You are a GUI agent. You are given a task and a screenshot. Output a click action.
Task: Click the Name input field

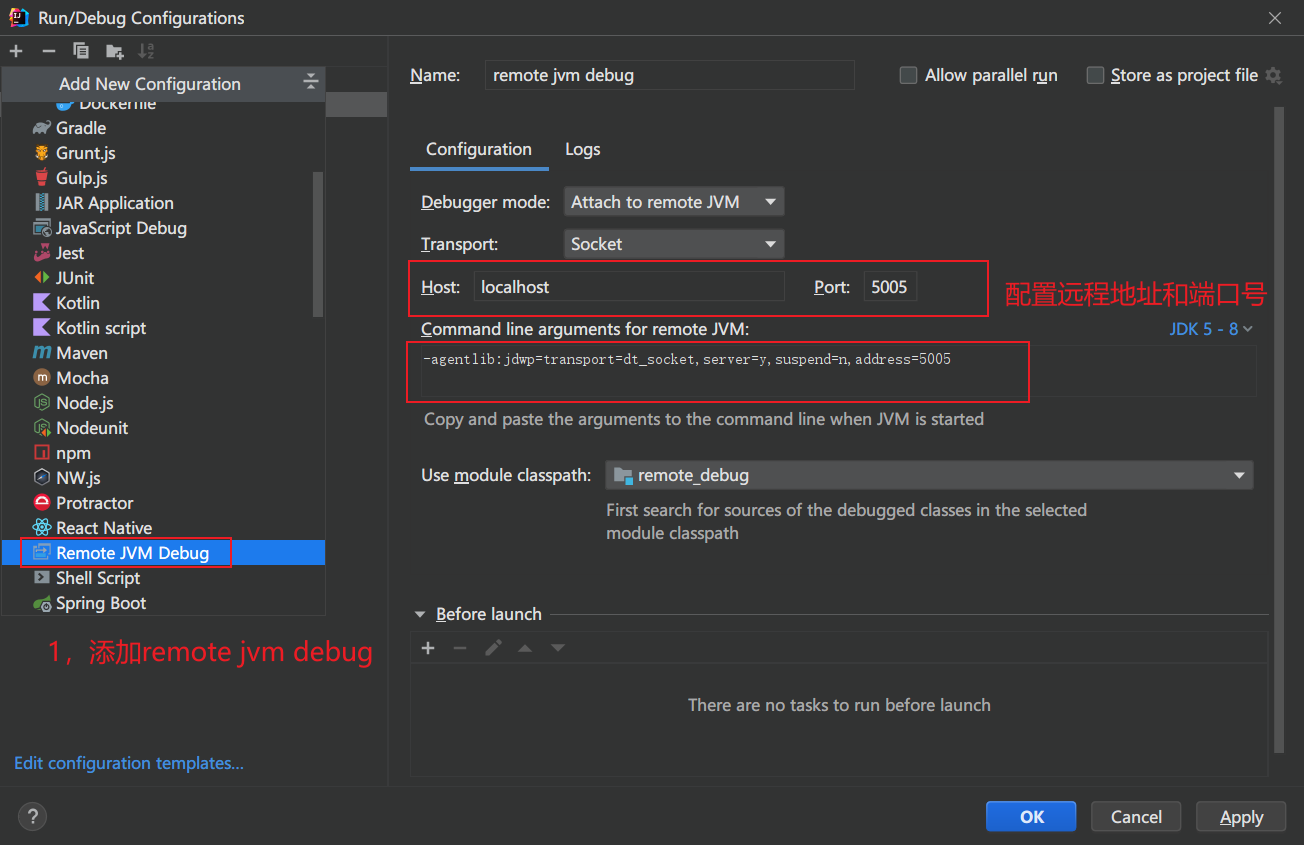click(670, 75)
